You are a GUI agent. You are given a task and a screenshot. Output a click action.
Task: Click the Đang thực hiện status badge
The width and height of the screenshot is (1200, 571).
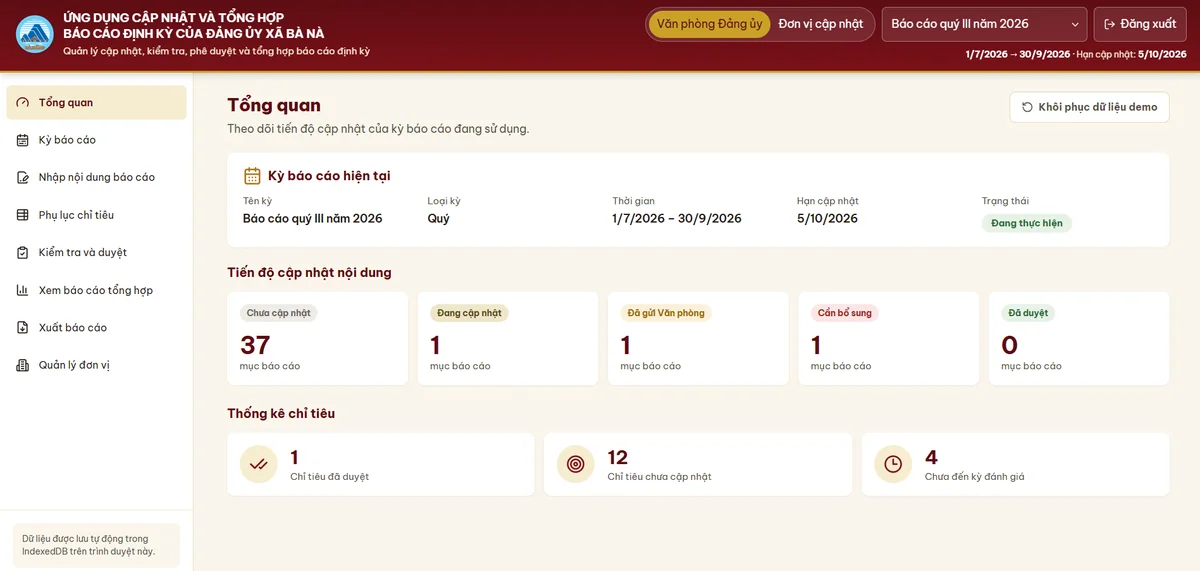pyautogui.click(x=1027, y=223)
